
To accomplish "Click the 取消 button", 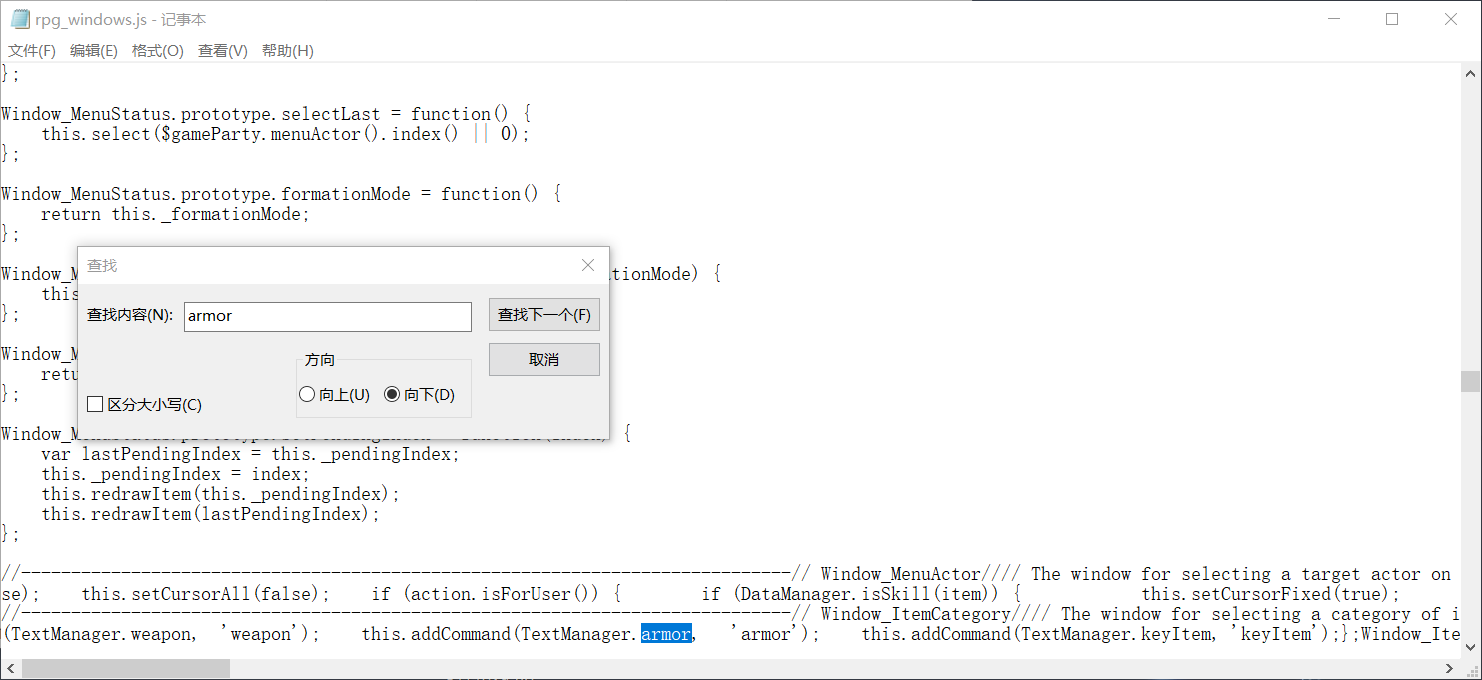I will pyautogui.click(x=544, y=360).
